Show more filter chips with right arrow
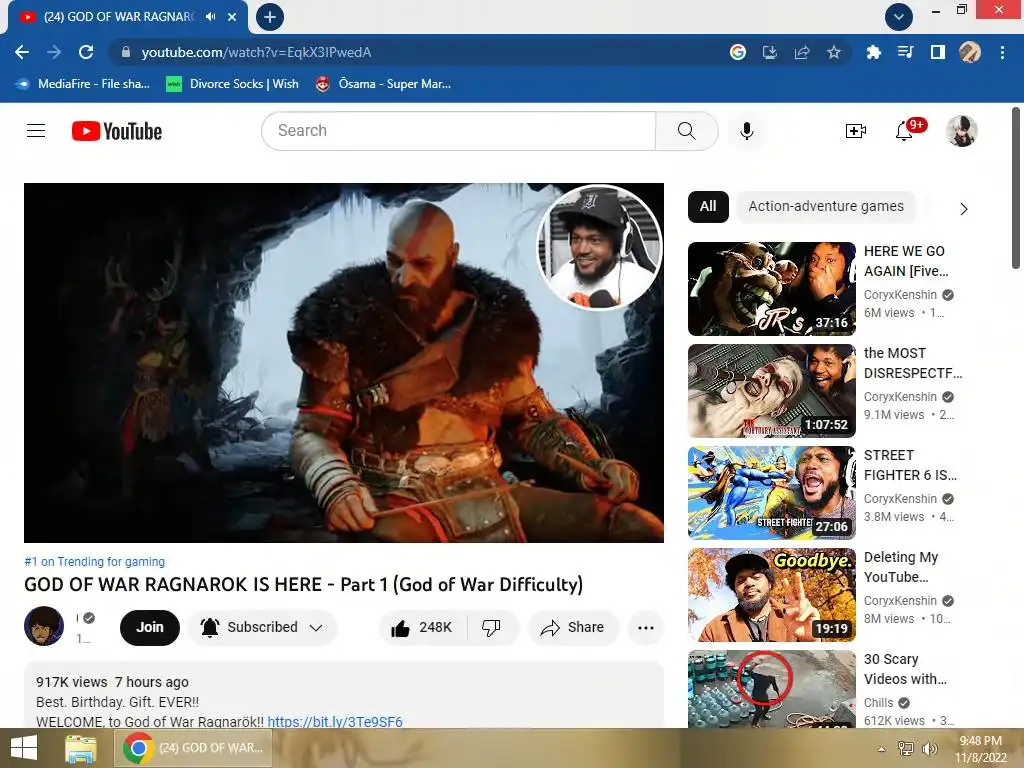 pos(964,209)
